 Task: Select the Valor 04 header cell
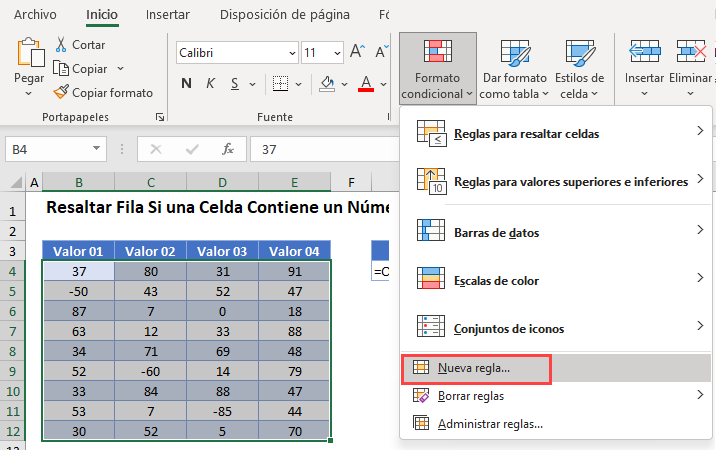point(294,251)
